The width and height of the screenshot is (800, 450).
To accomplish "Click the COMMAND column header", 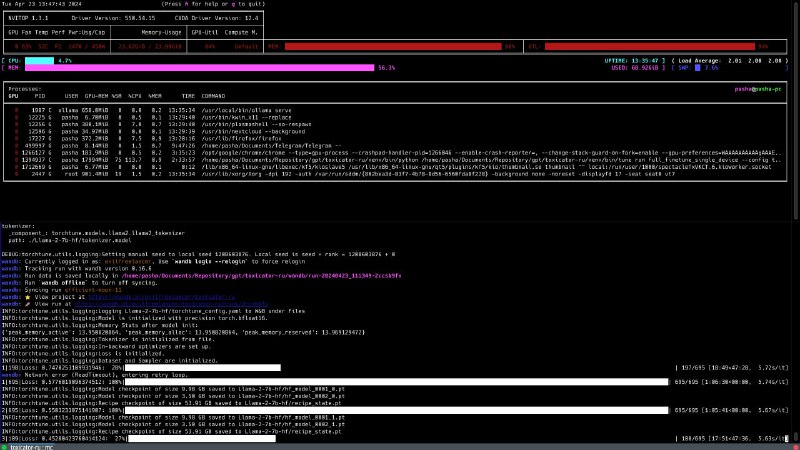I will click(x=213, y=96).
